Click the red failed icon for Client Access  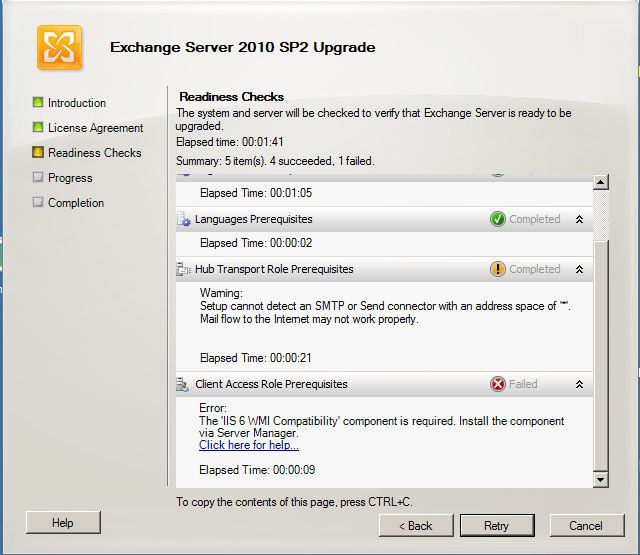(x=498, y=384)
